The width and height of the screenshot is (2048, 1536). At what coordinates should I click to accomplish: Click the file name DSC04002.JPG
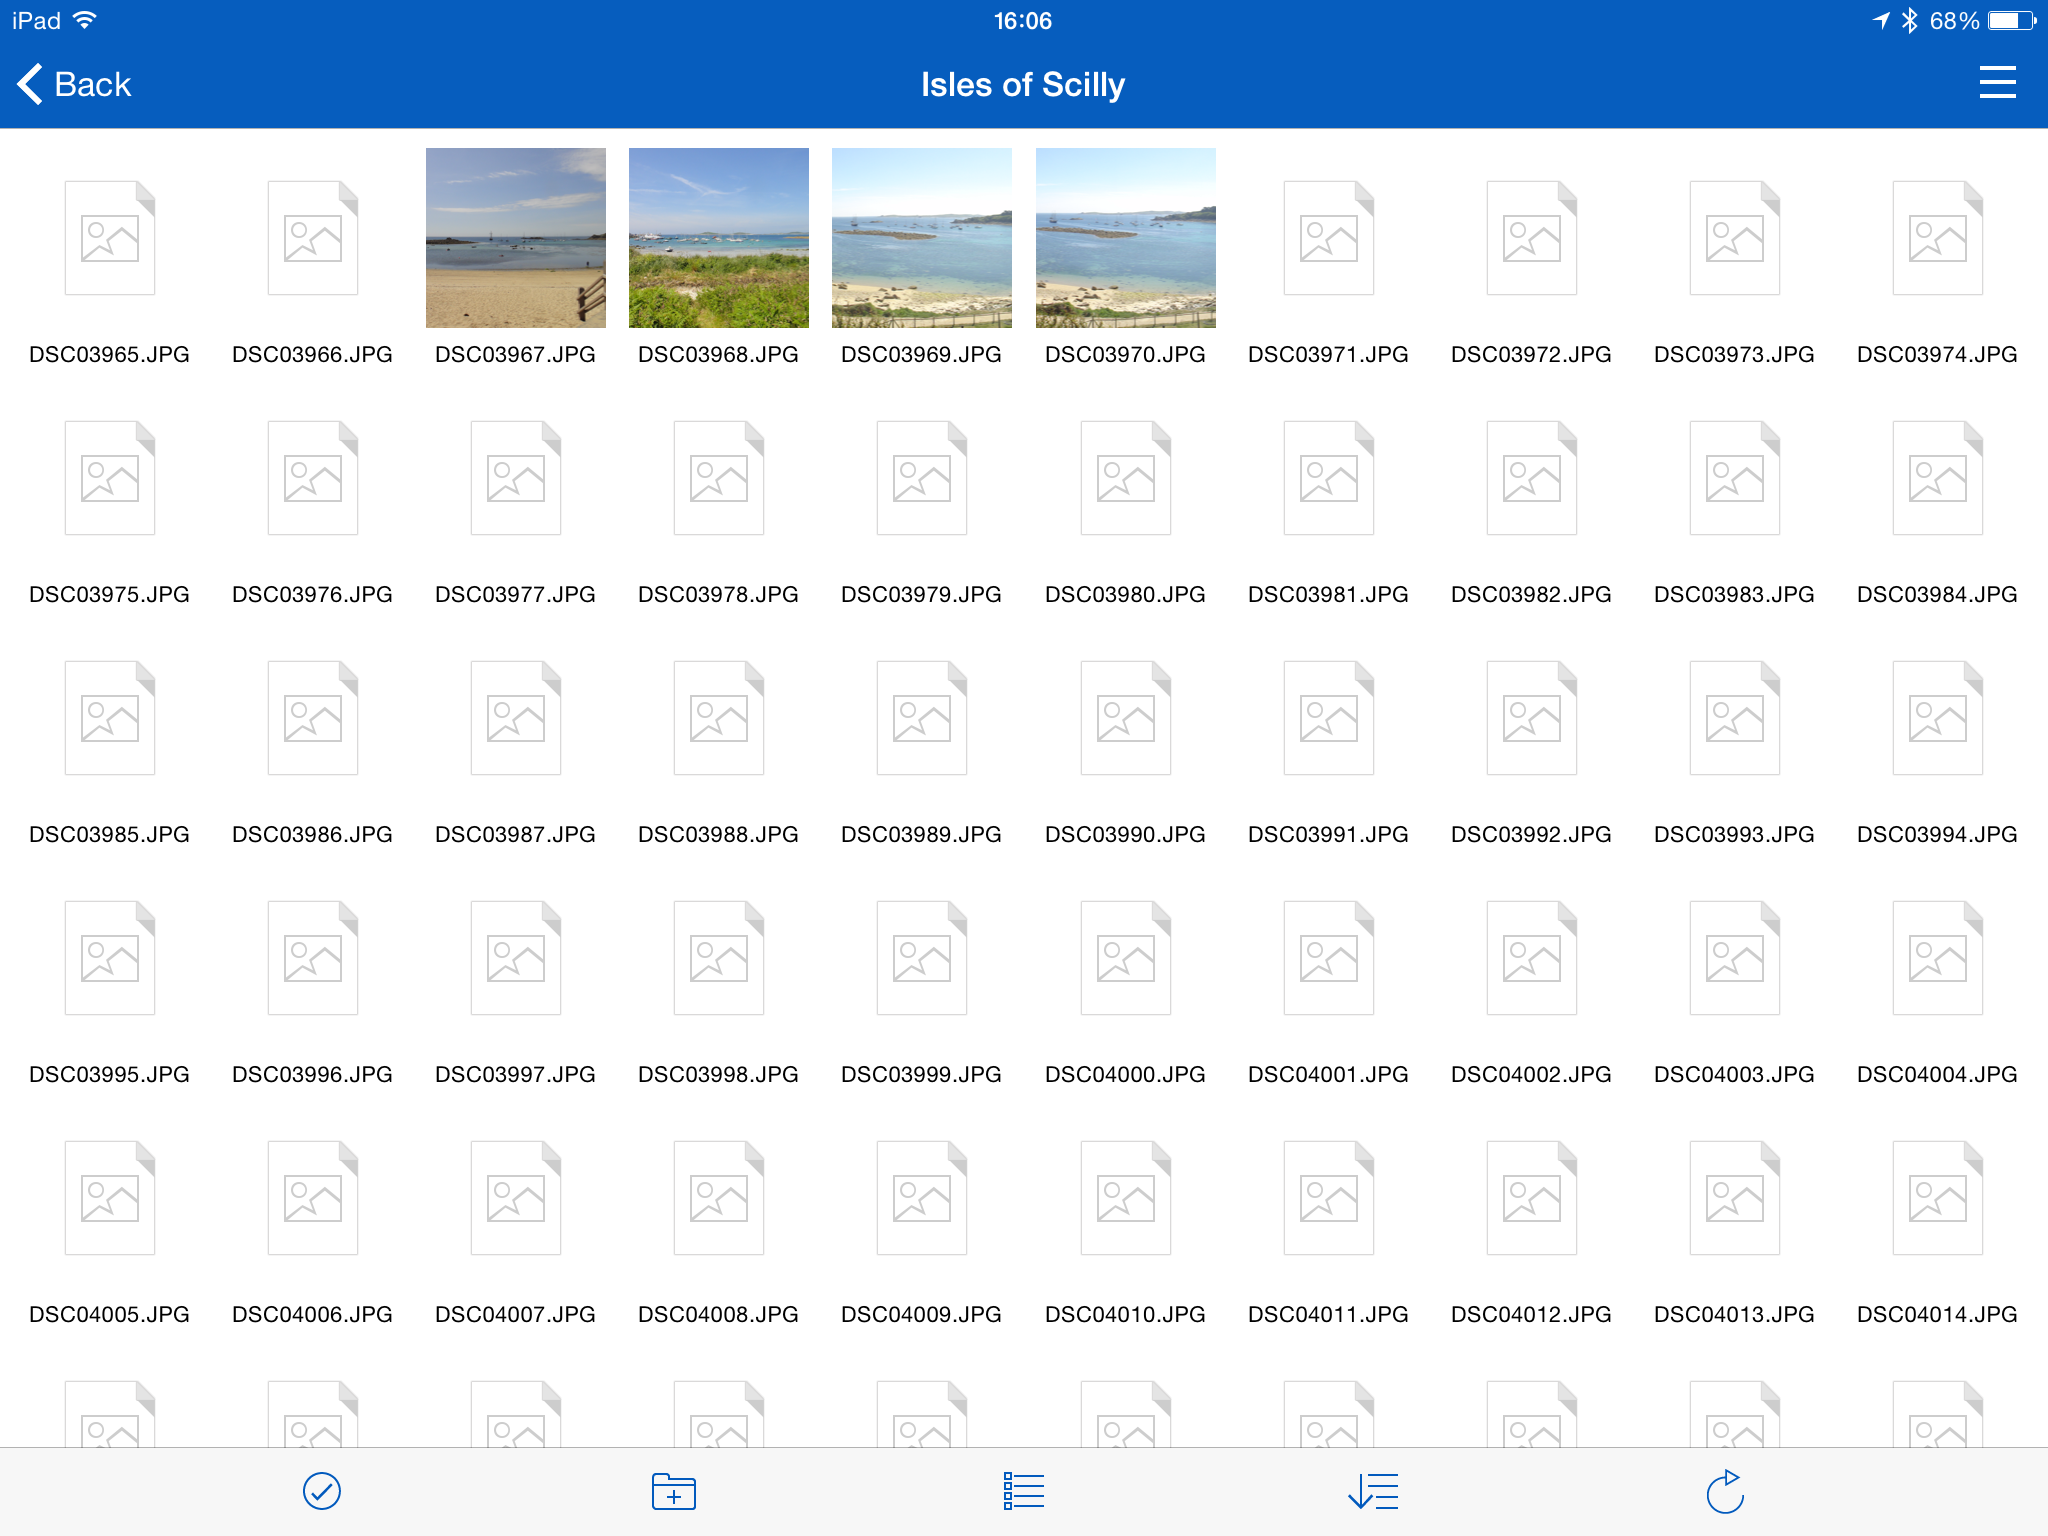(1532, 1074)
